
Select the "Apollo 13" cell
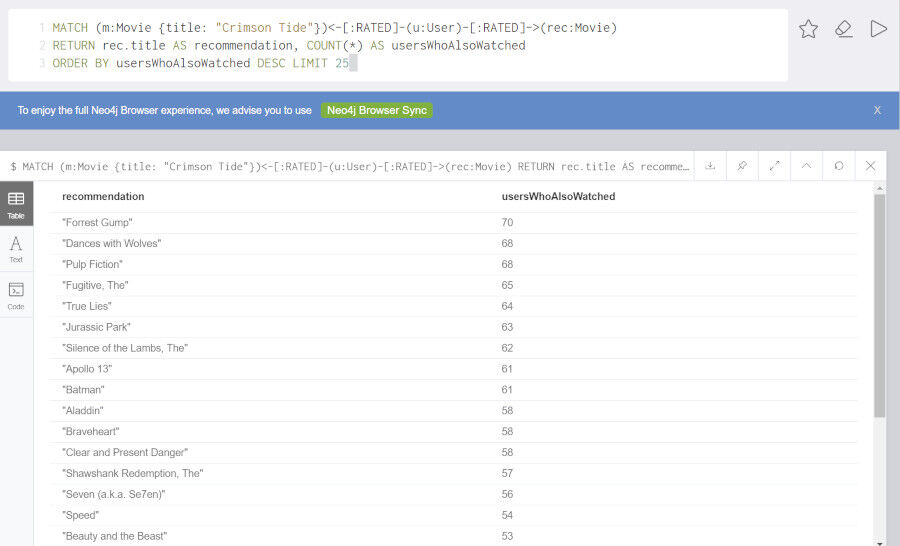click(87, 369)
